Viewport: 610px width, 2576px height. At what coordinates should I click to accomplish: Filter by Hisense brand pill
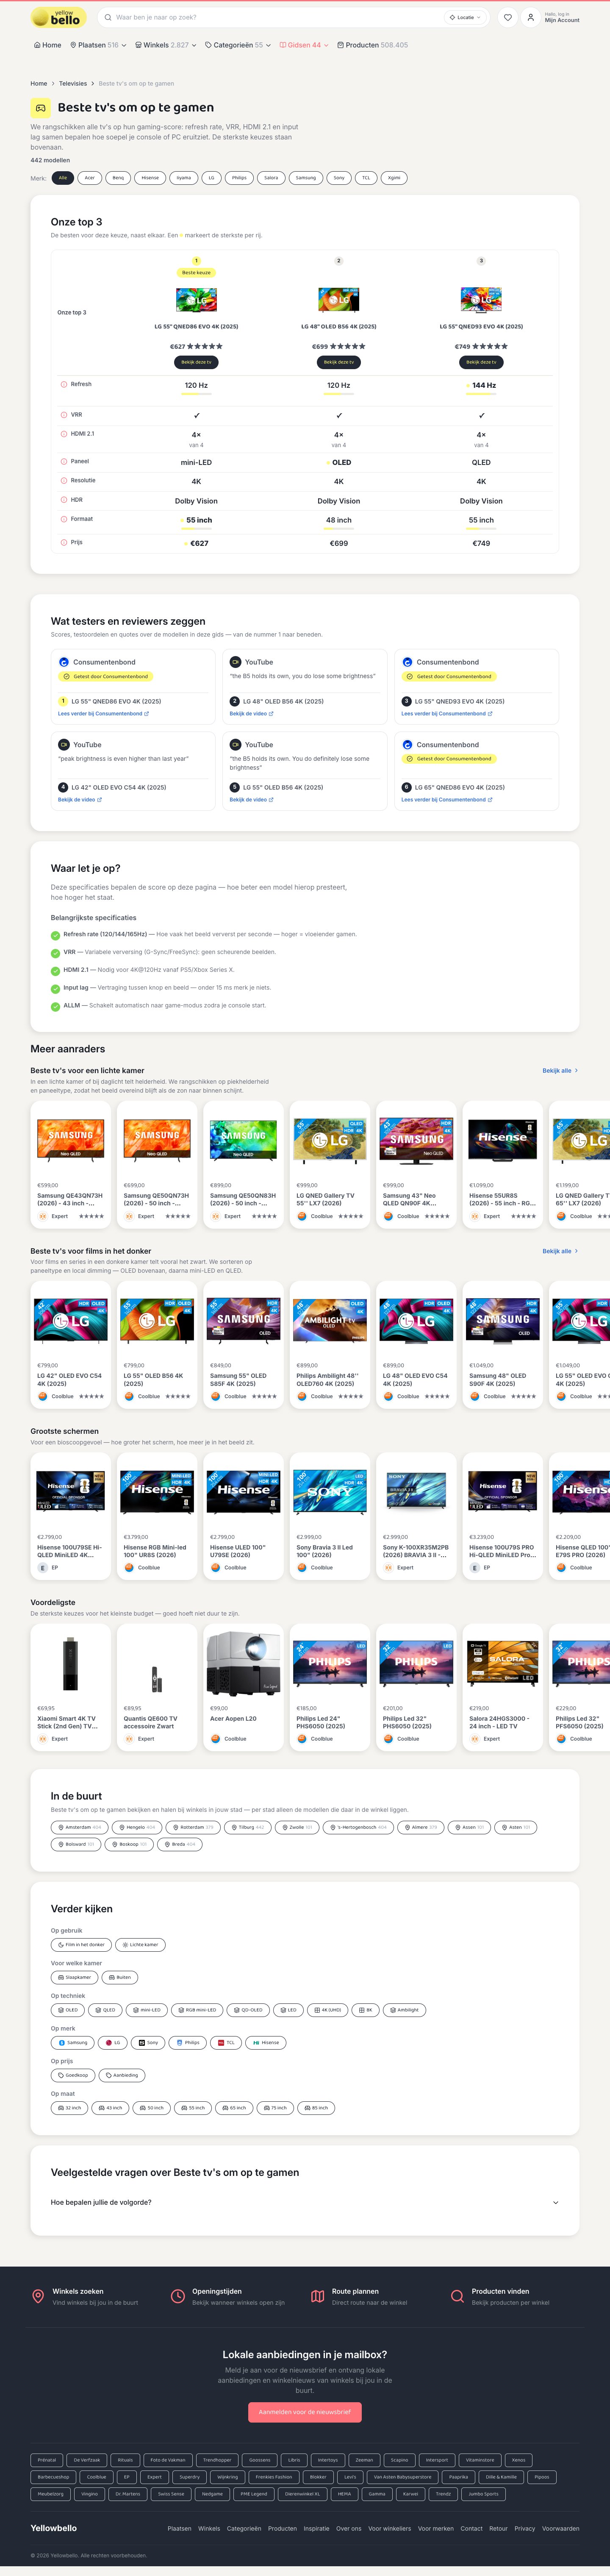tap(150, 178)
